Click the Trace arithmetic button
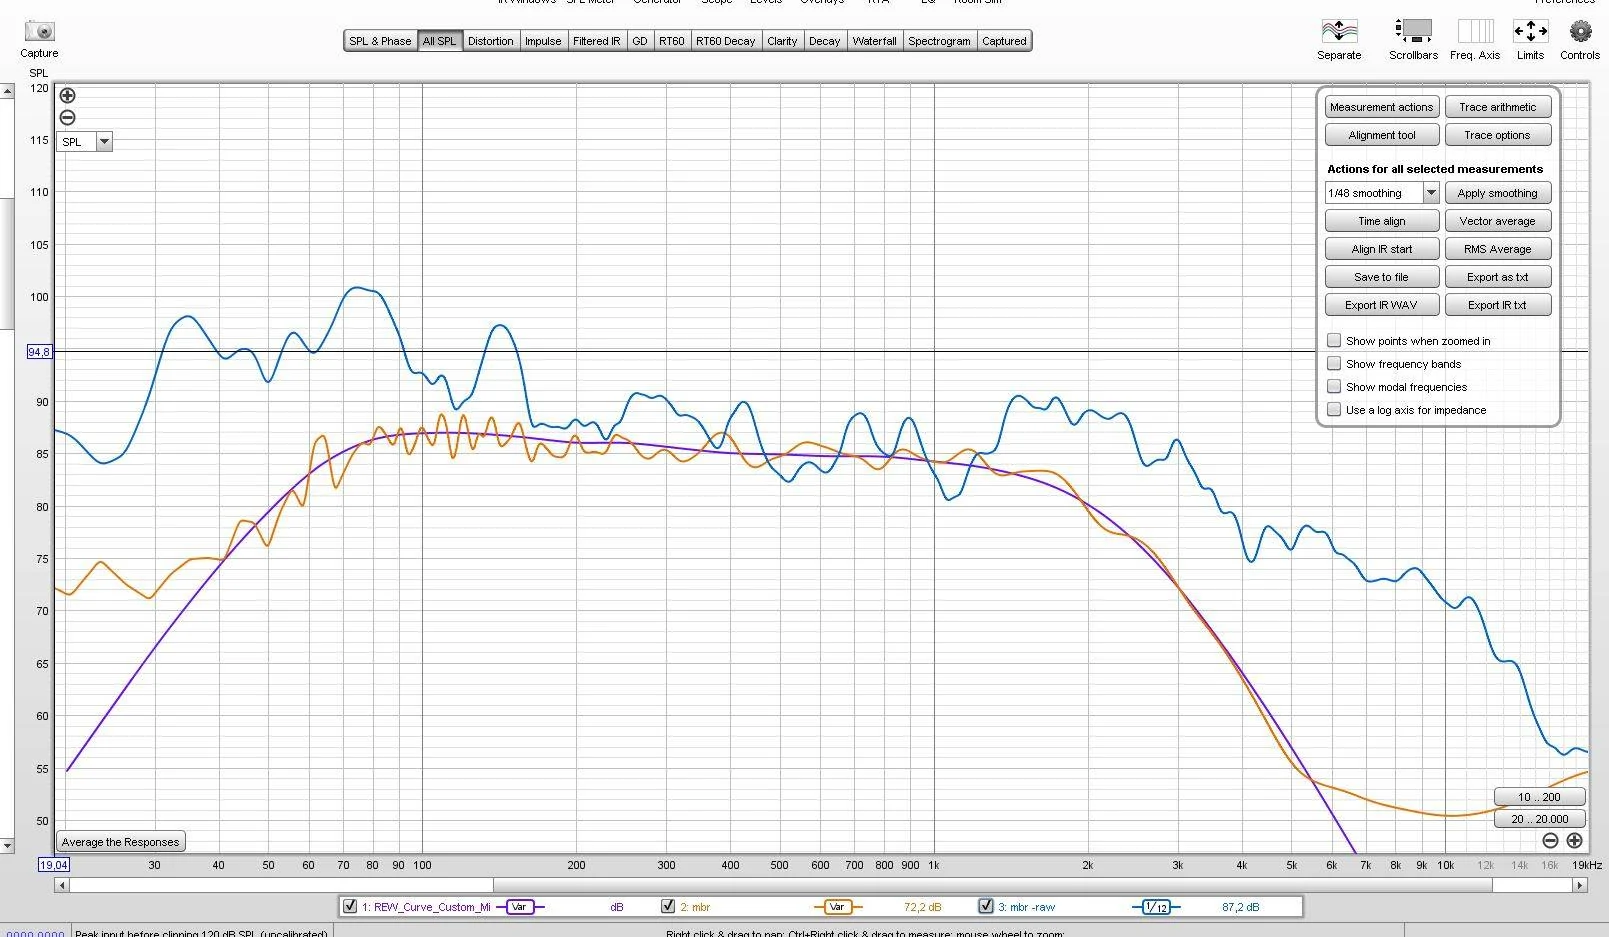 (x=1497, y=107)
